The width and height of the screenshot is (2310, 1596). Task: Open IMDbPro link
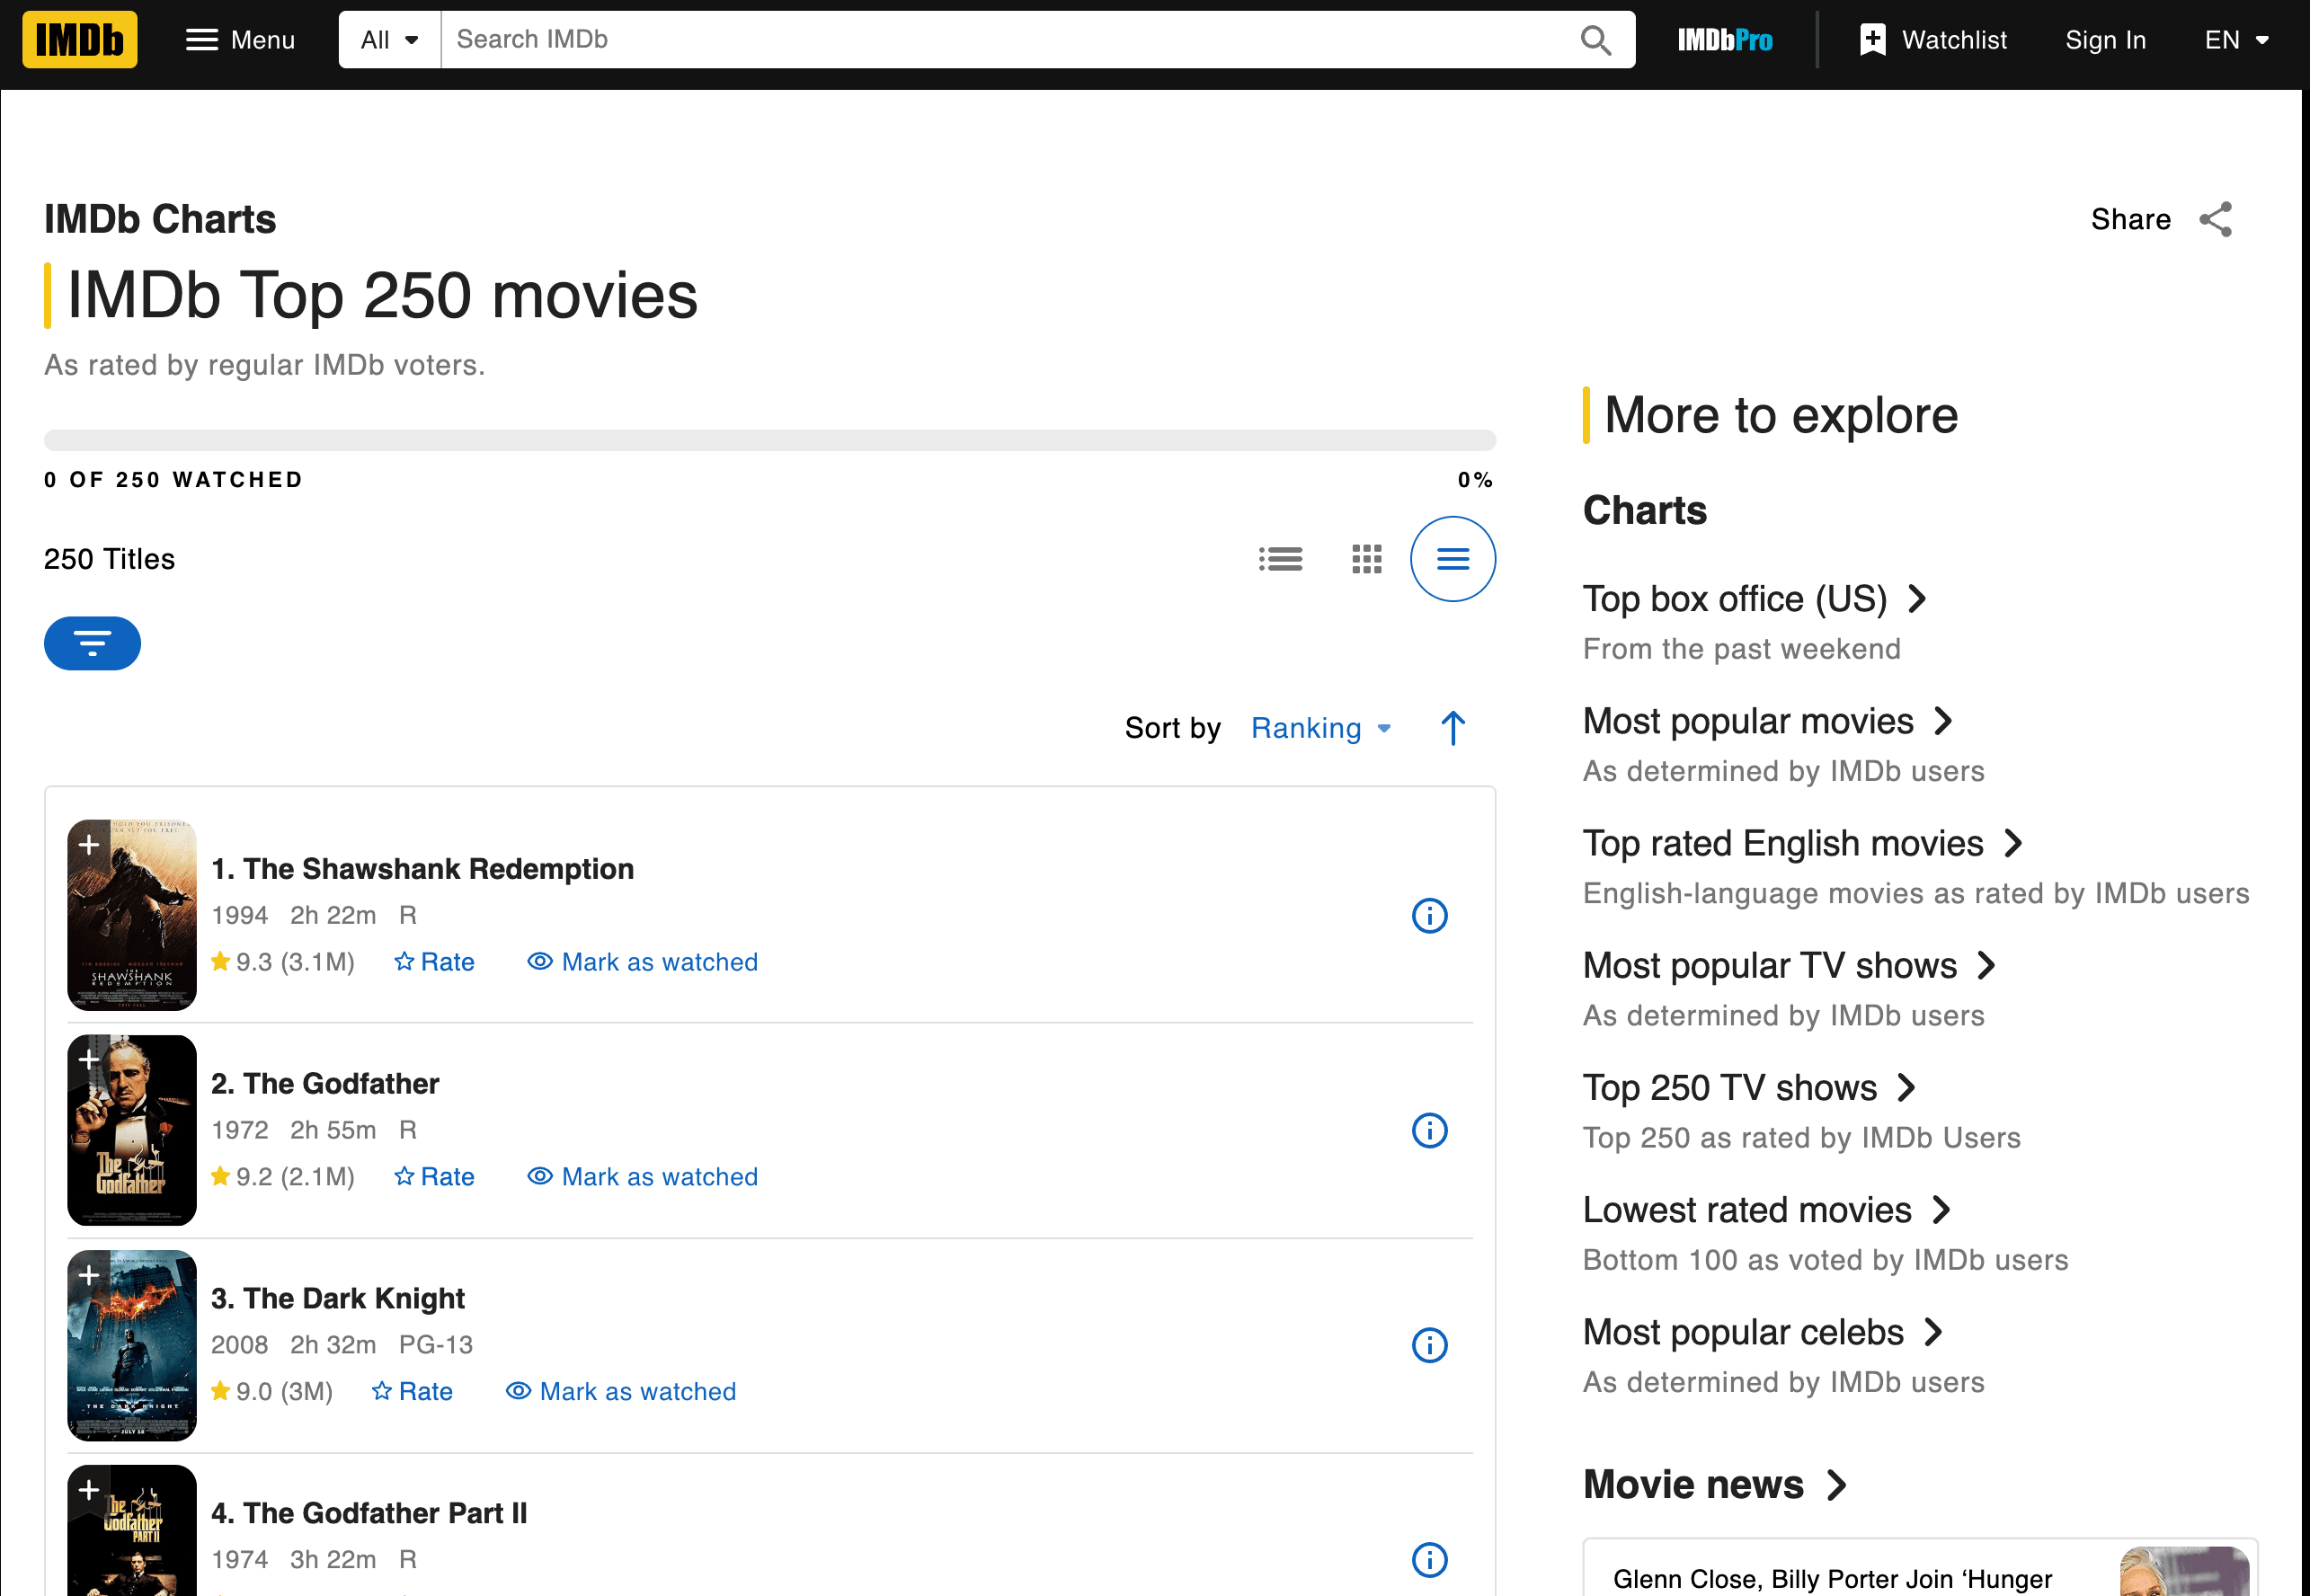point(1725,40)
